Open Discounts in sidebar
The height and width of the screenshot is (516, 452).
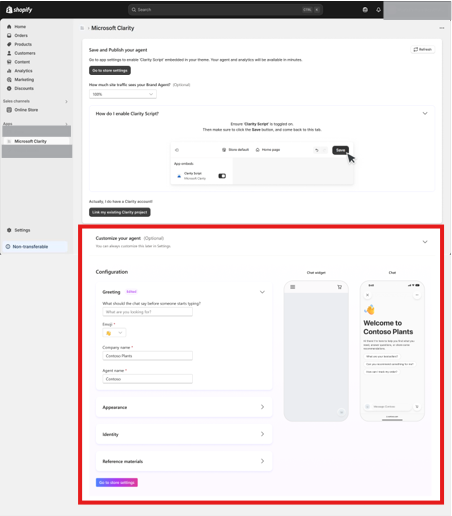[x=24, y=88]
